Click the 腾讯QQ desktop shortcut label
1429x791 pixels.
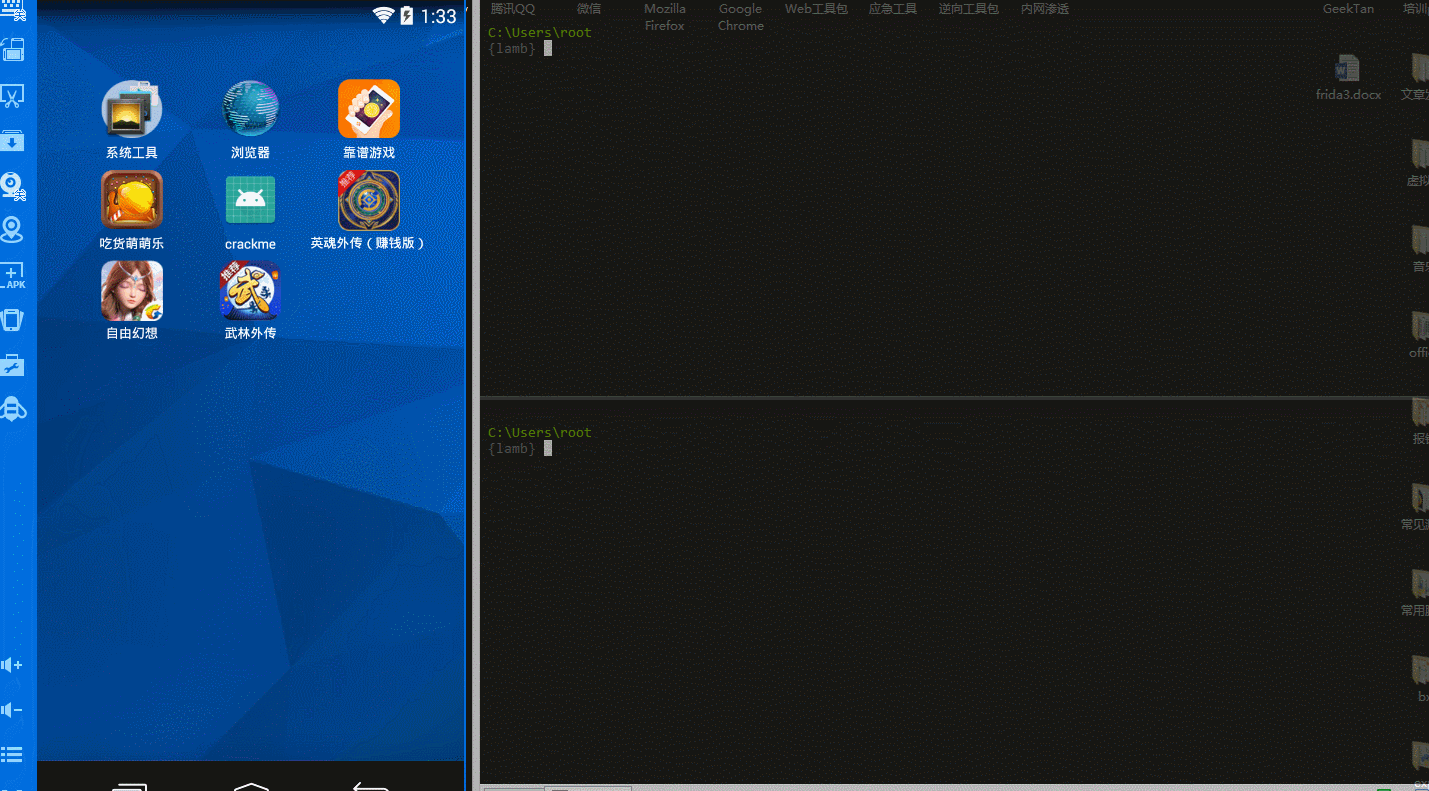512,9
